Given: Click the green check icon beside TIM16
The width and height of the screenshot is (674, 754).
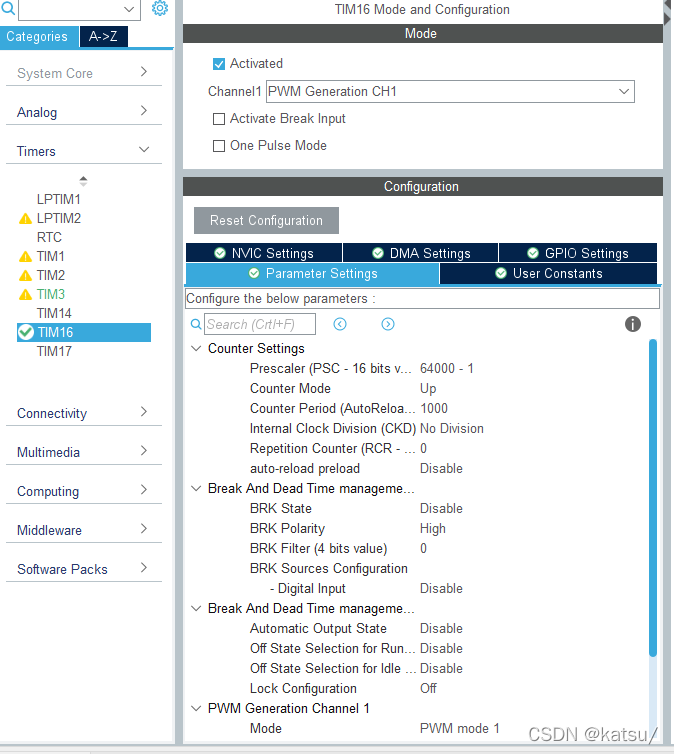Looking at the screenshot, I should tap(25, 332).
